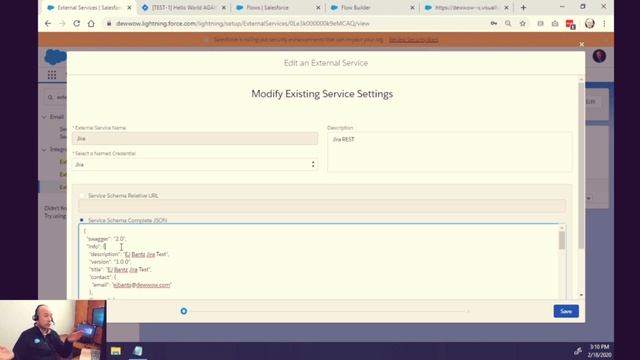
Task: Open the notepad app in taskbar
Action: (138, 351)
